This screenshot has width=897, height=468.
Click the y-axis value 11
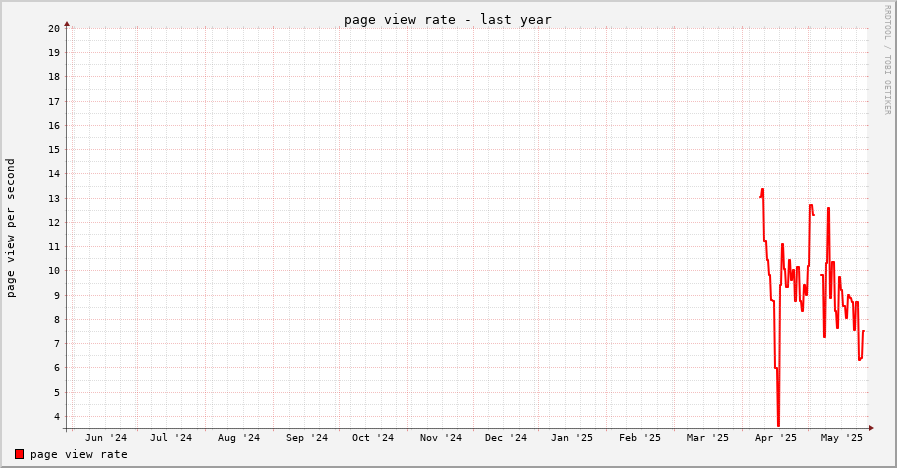pyautogui.click(x=54, y=247)
